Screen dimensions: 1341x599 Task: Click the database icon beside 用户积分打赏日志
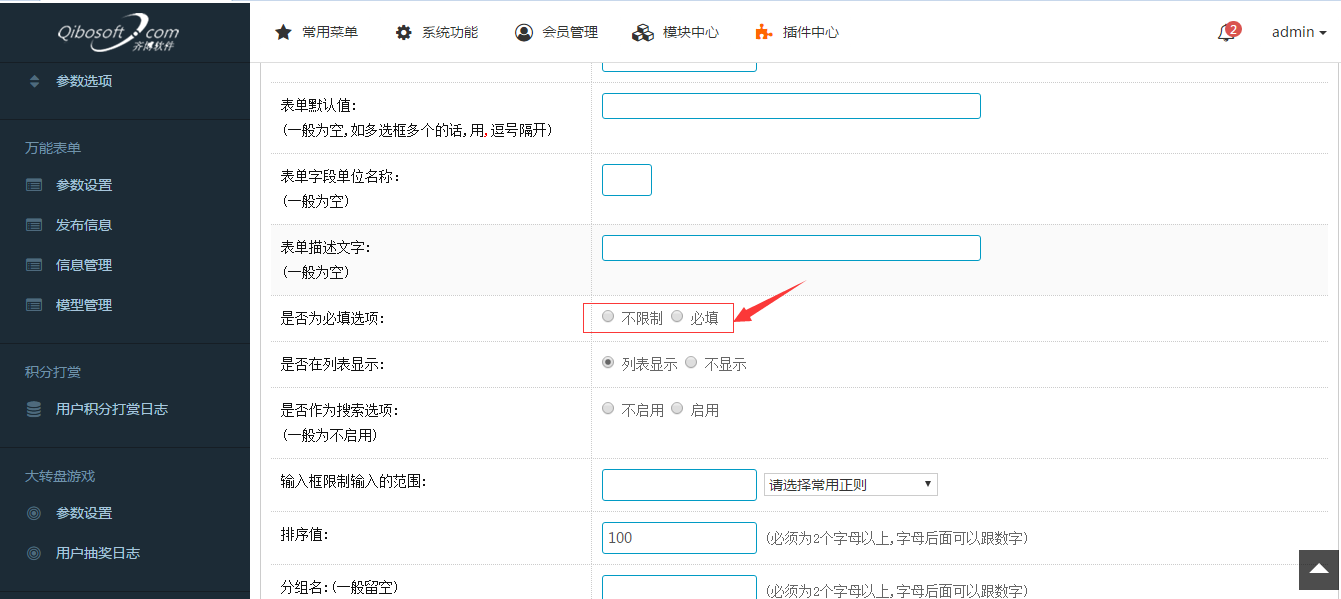[x=34, y=409]
